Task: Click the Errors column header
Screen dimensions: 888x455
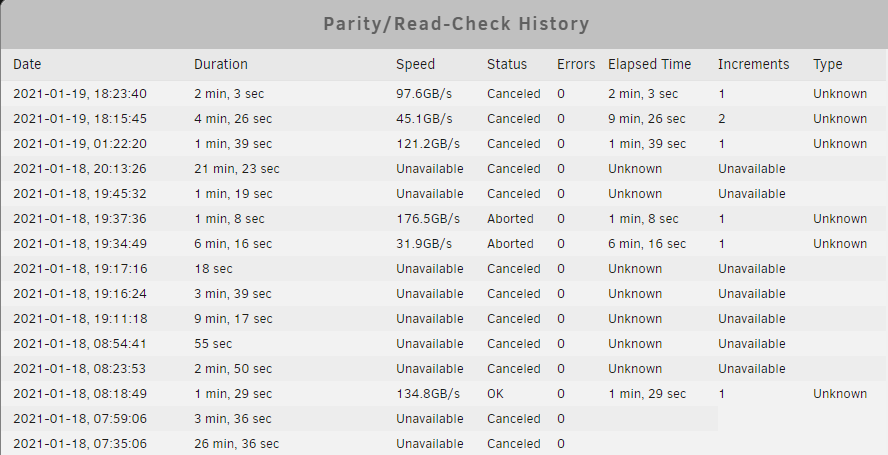Action: tap(576, 64)
